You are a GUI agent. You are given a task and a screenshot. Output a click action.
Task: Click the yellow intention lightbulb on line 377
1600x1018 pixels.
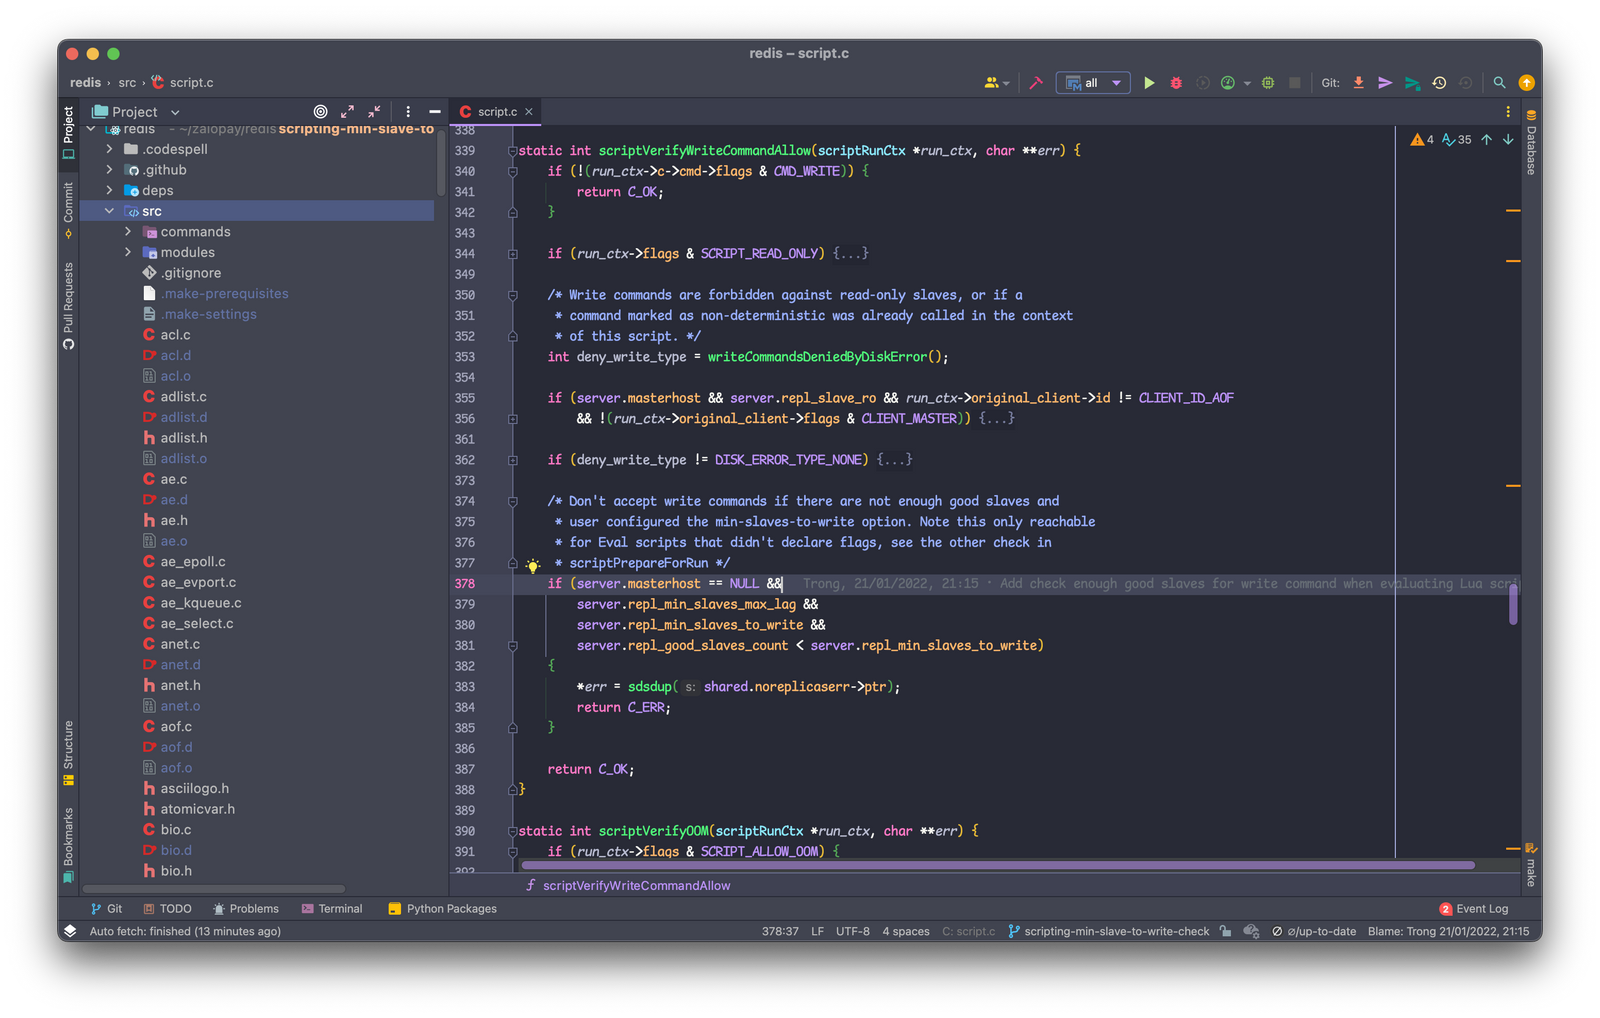(x=533, y=565)
